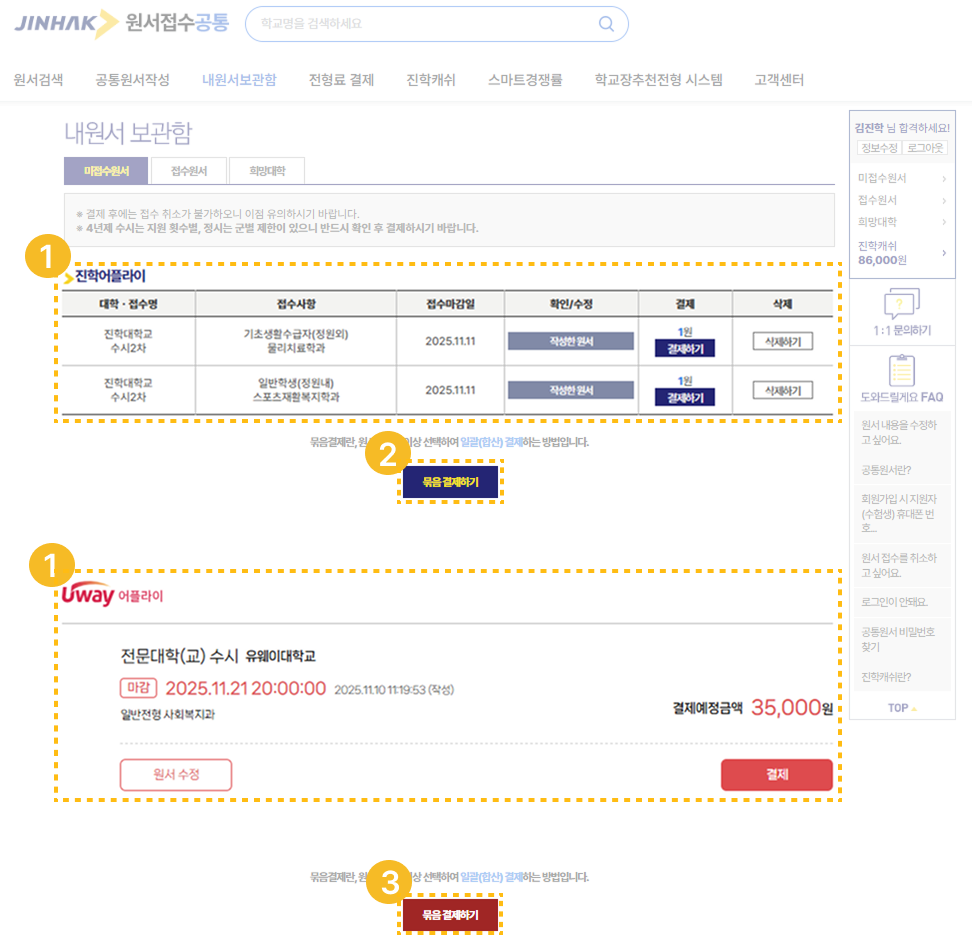Click the JINHAK logo
This screenshot has height=942, width=972.
point(57,24)
